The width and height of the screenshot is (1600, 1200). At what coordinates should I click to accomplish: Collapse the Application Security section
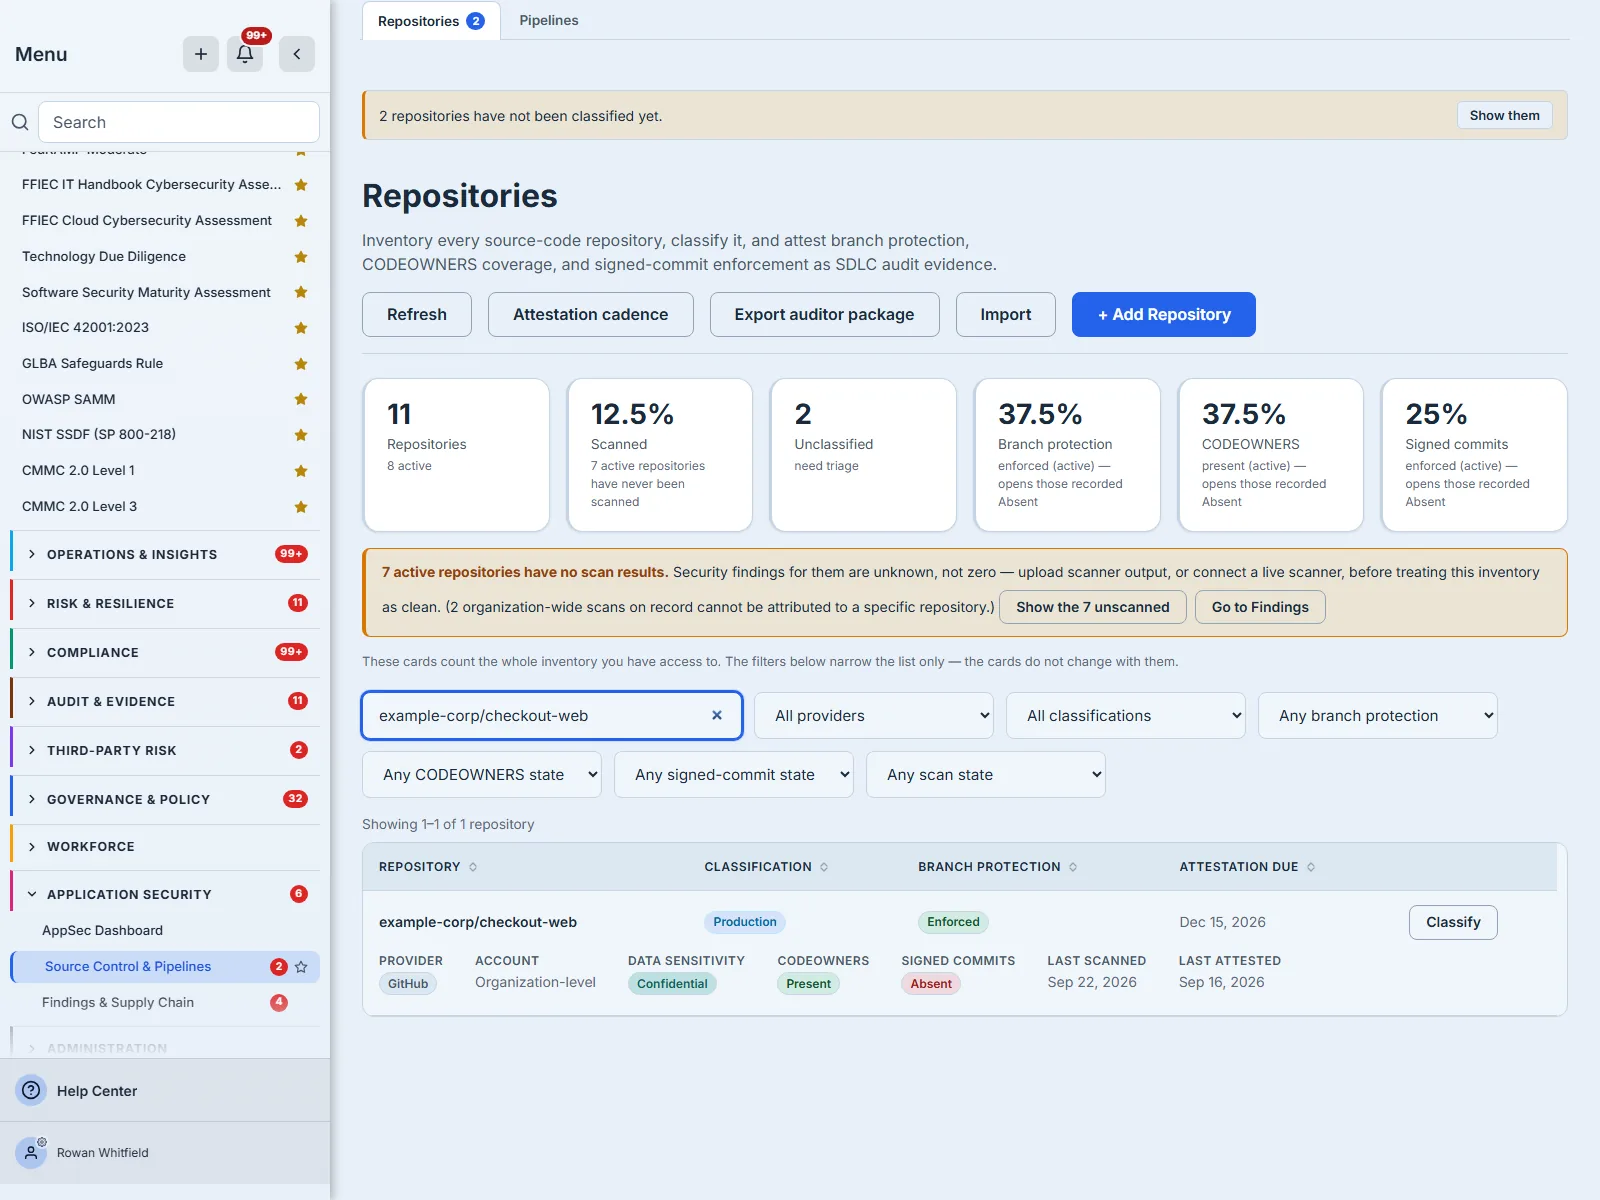click(165, 894)
